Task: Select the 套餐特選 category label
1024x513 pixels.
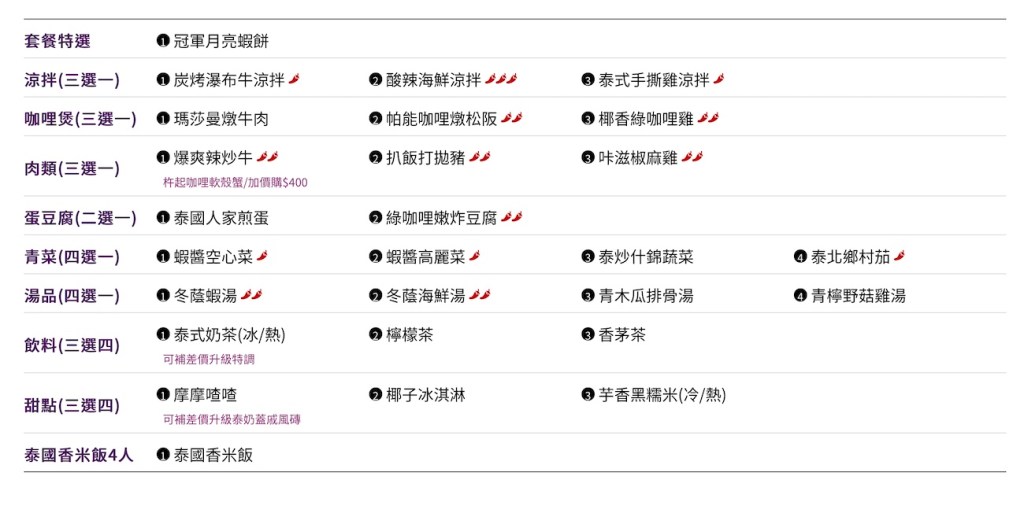Action: coord(57,41)
